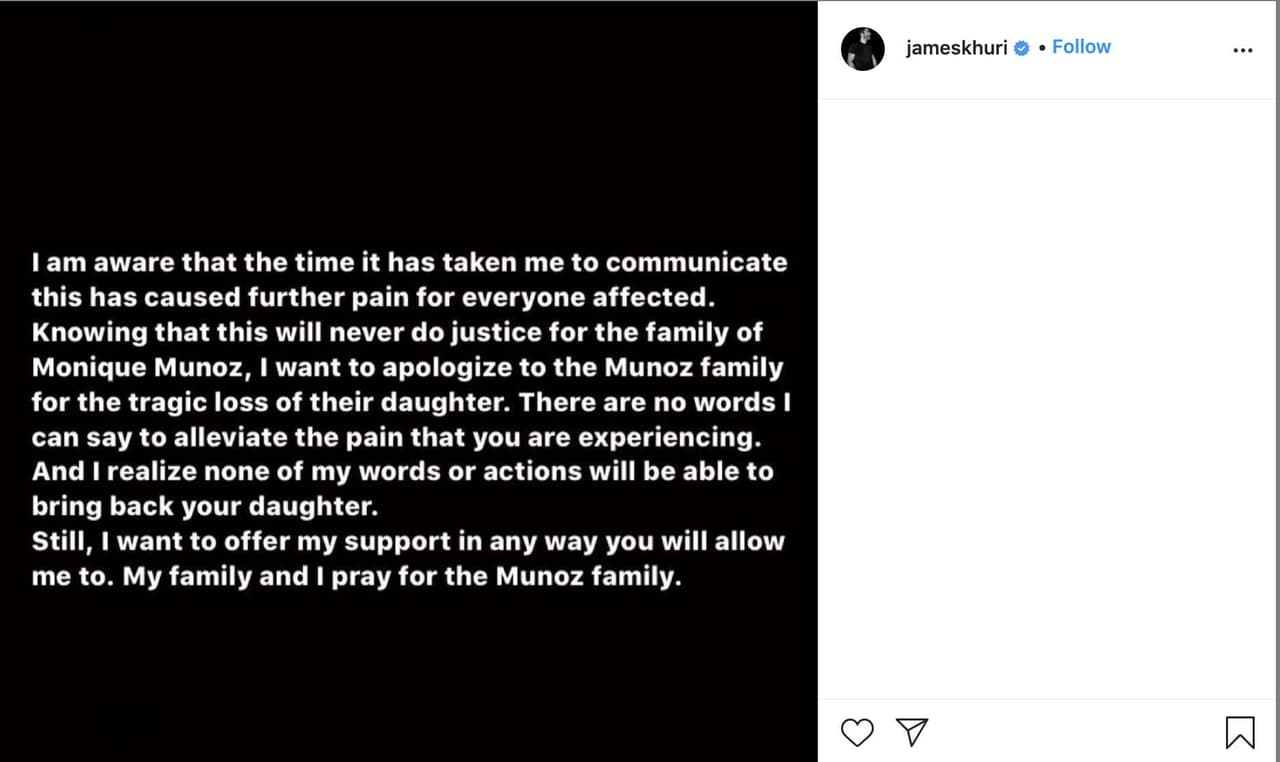Viewport: 1280px width, 762px height.
Task: Save the post with the bookmark icon
Action: pyautogui.click(x=1239, y=733)
